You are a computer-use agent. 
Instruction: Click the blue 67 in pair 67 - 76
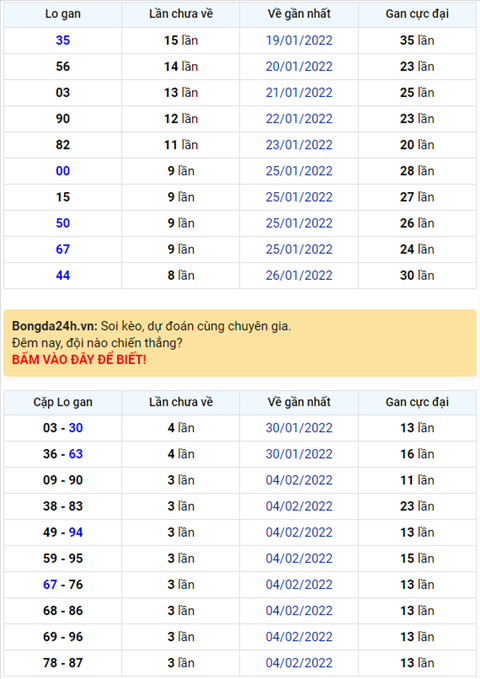[x=50, y=585]
